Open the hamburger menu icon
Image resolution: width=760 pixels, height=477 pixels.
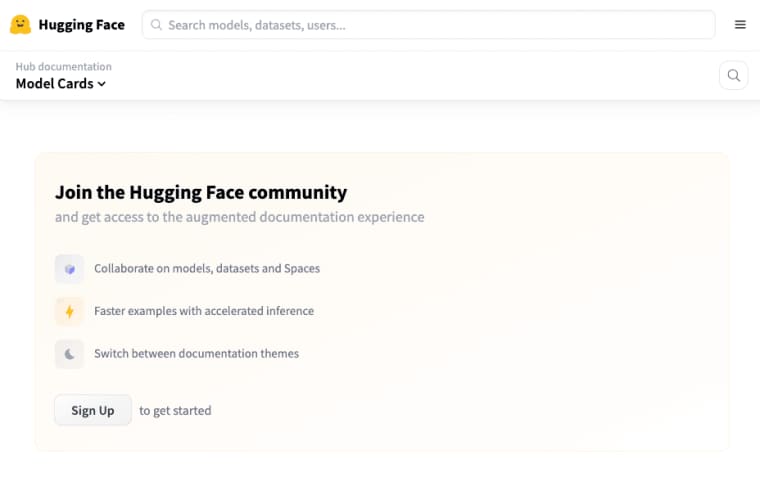coord(740,25)
